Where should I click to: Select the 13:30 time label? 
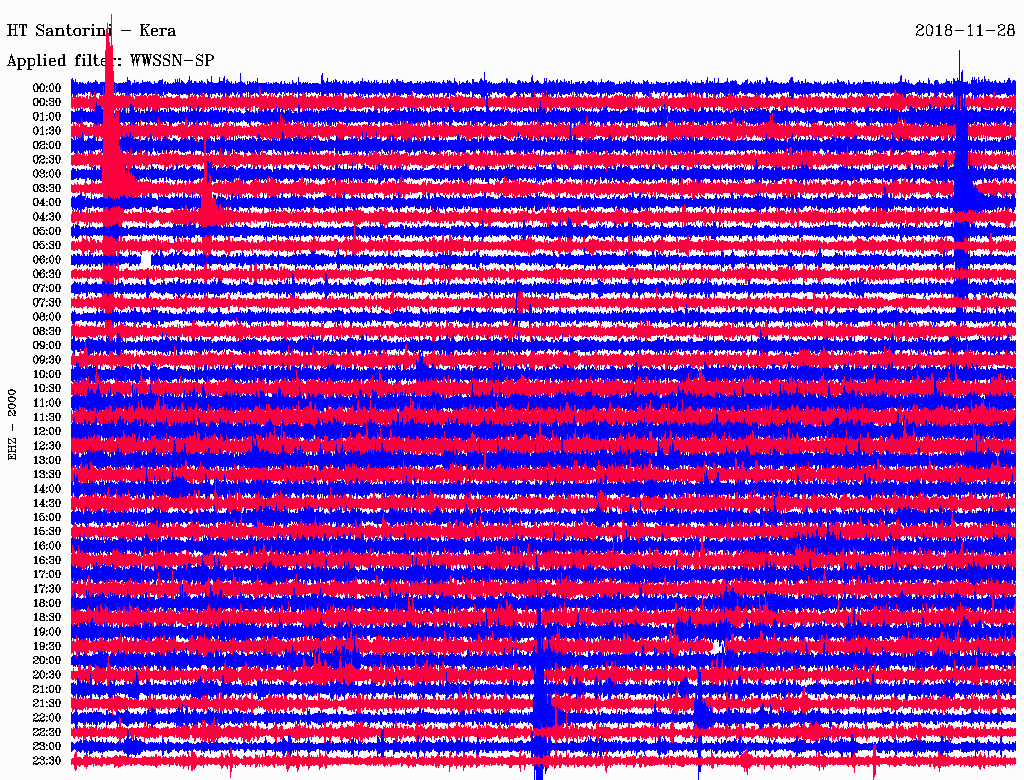click(47, 474)
